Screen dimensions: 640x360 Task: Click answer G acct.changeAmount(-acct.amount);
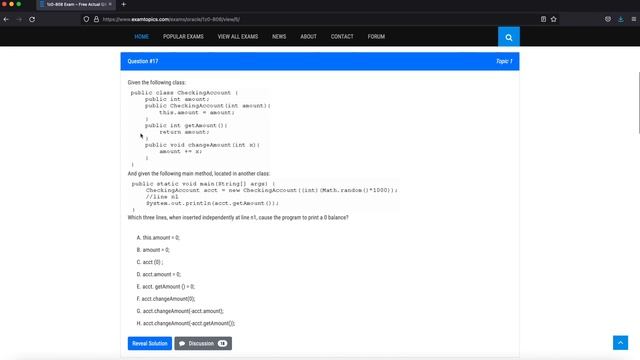pos(180,311)
